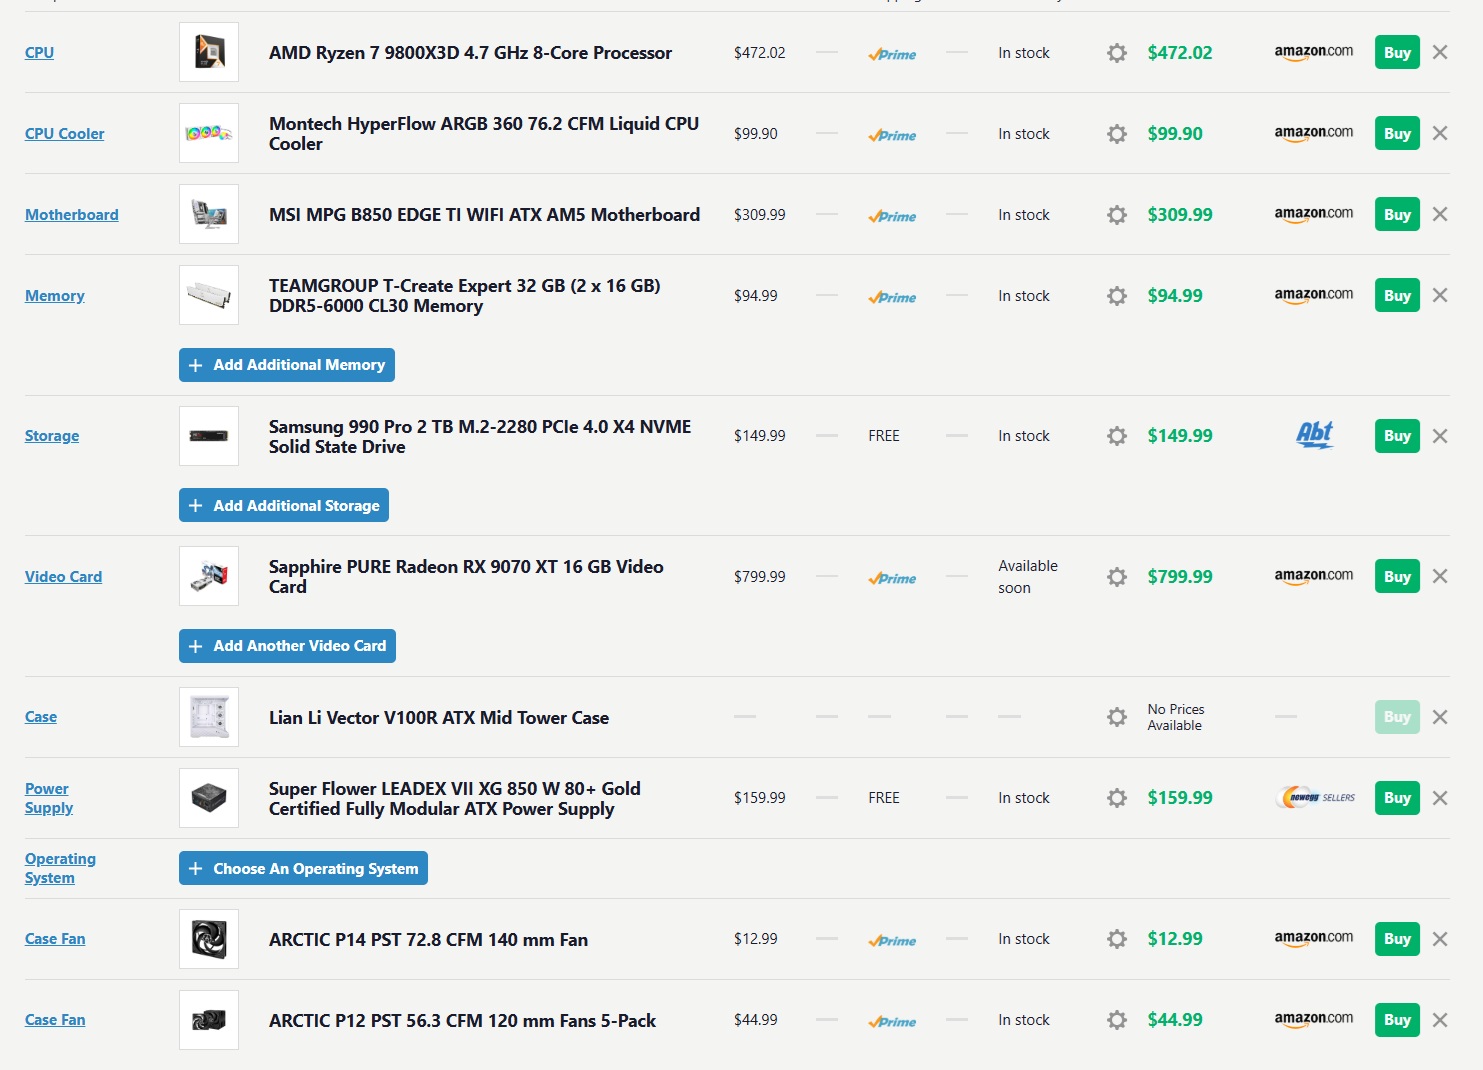
Task: Click the green $799.99 video card price
Action: click(1180, 577)
